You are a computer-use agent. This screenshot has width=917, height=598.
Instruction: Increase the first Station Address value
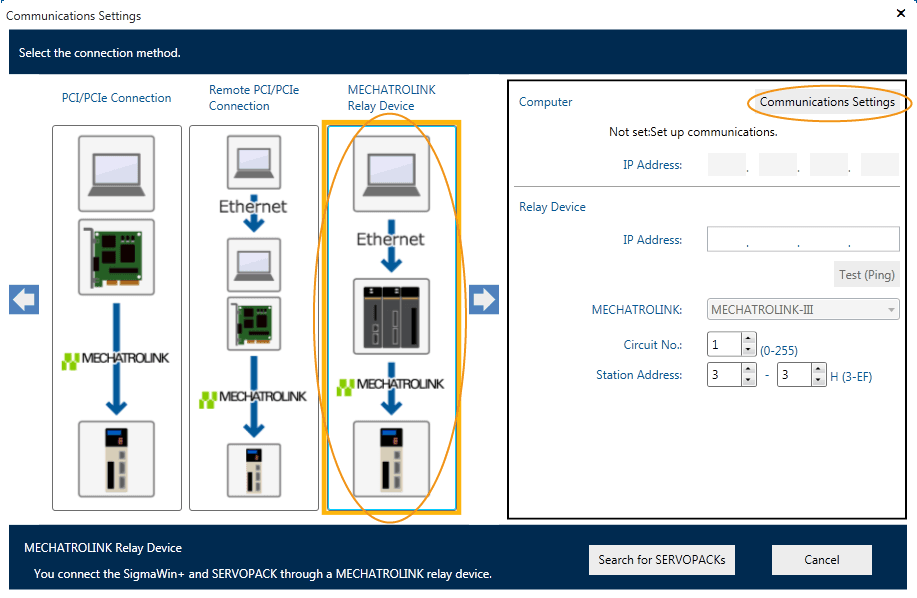point(749,369)
